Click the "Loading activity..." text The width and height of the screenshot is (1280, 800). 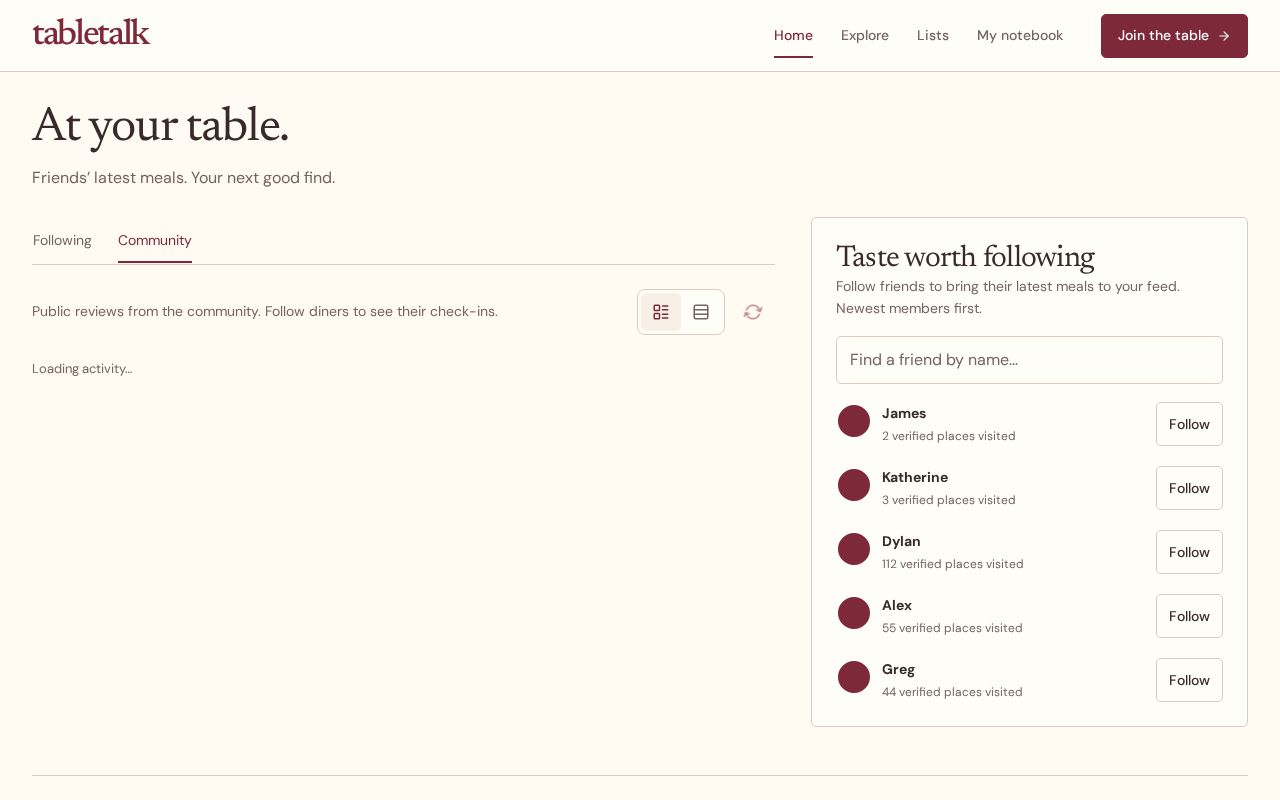[x=82, y=369]
